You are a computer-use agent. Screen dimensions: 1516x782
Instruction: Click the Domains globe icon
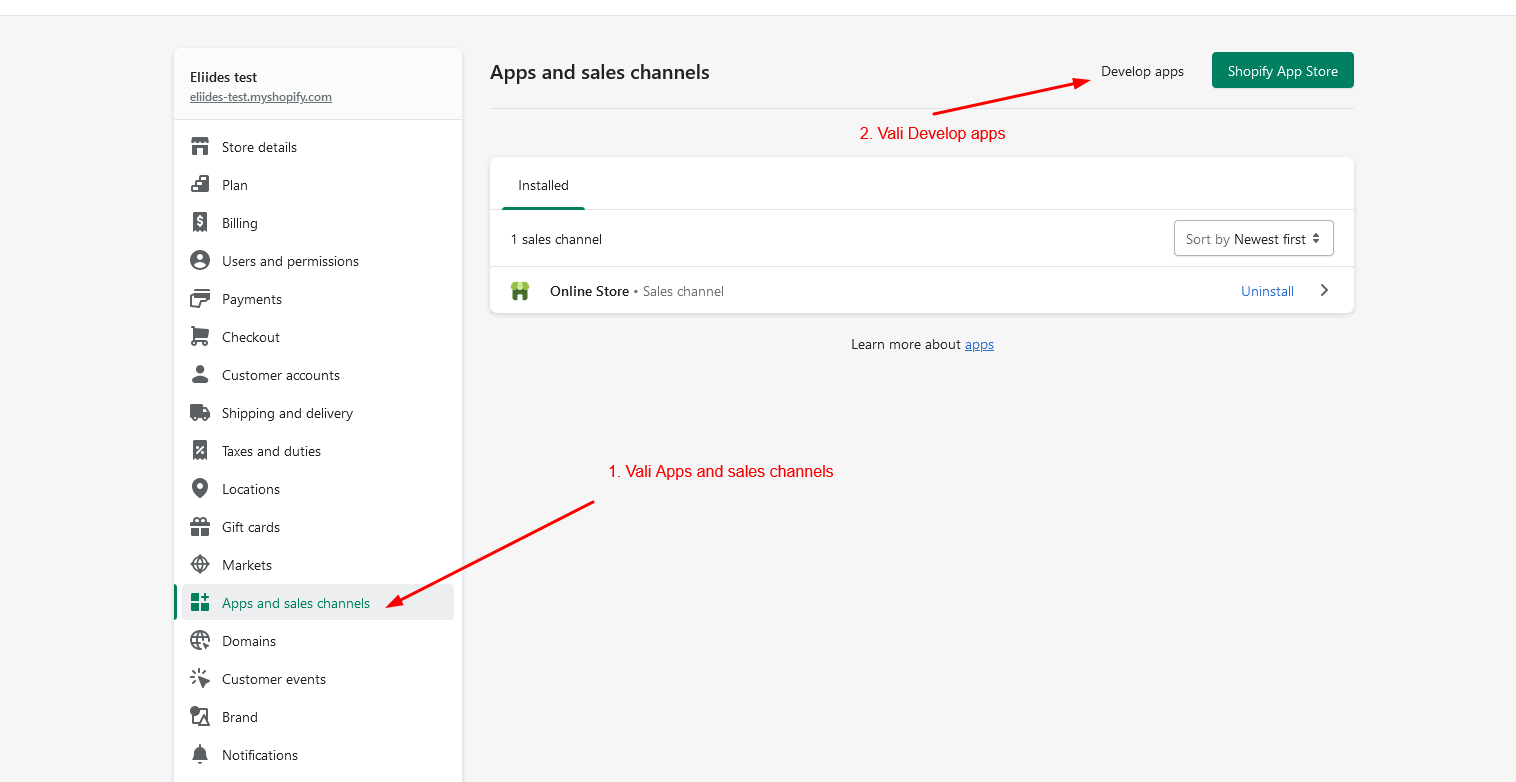coord(200,641)
